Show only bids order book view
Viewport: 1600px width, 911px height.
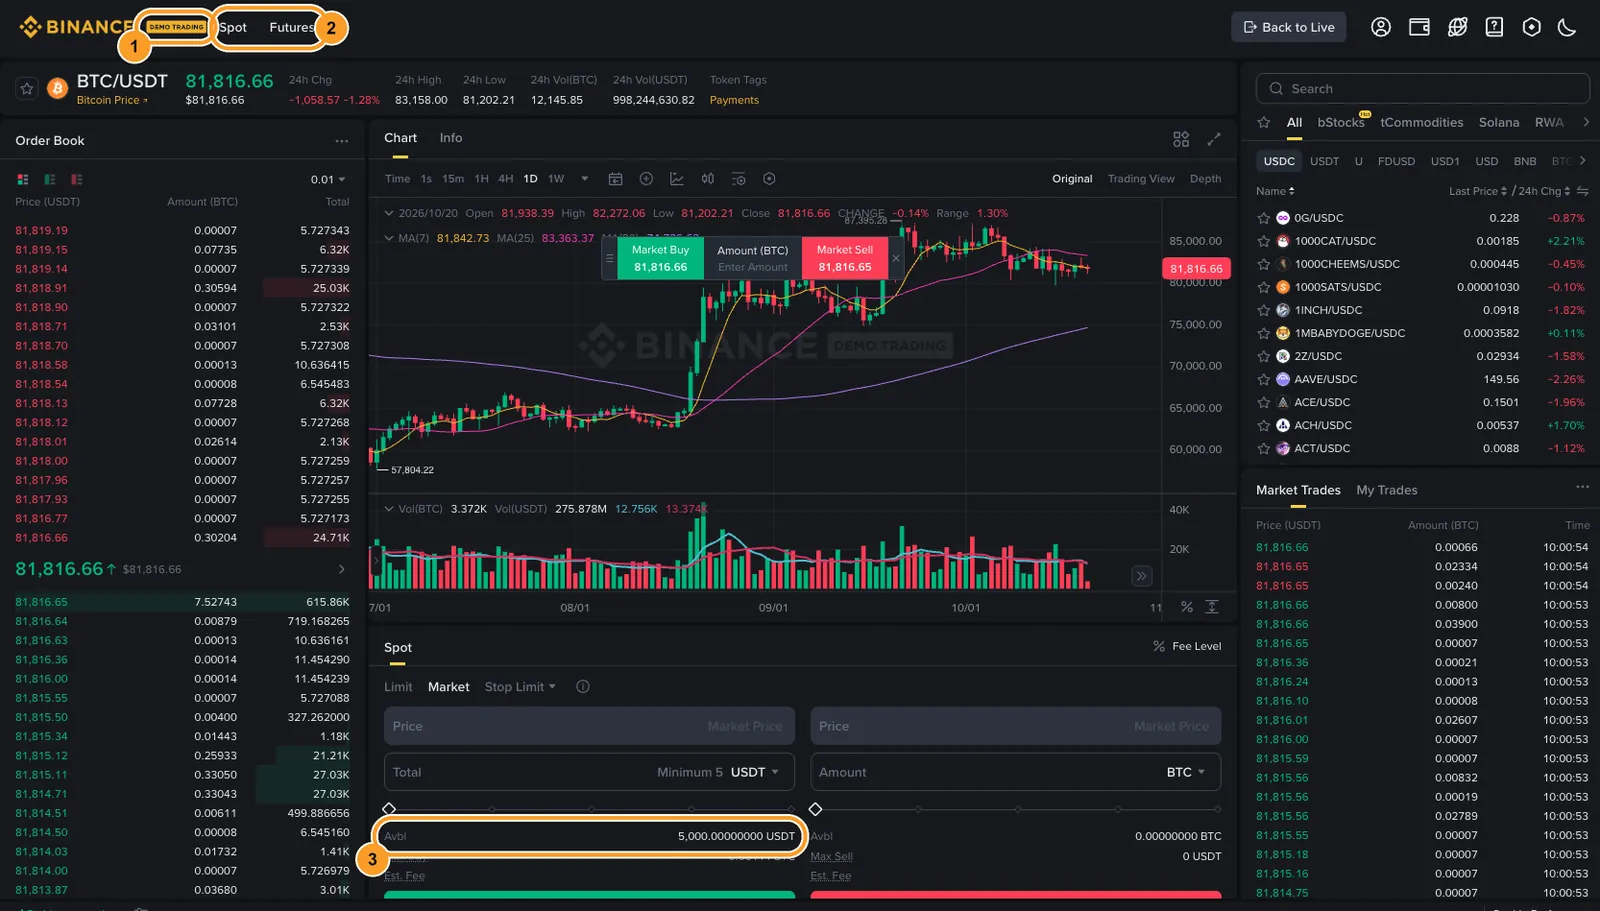[50, 180]
